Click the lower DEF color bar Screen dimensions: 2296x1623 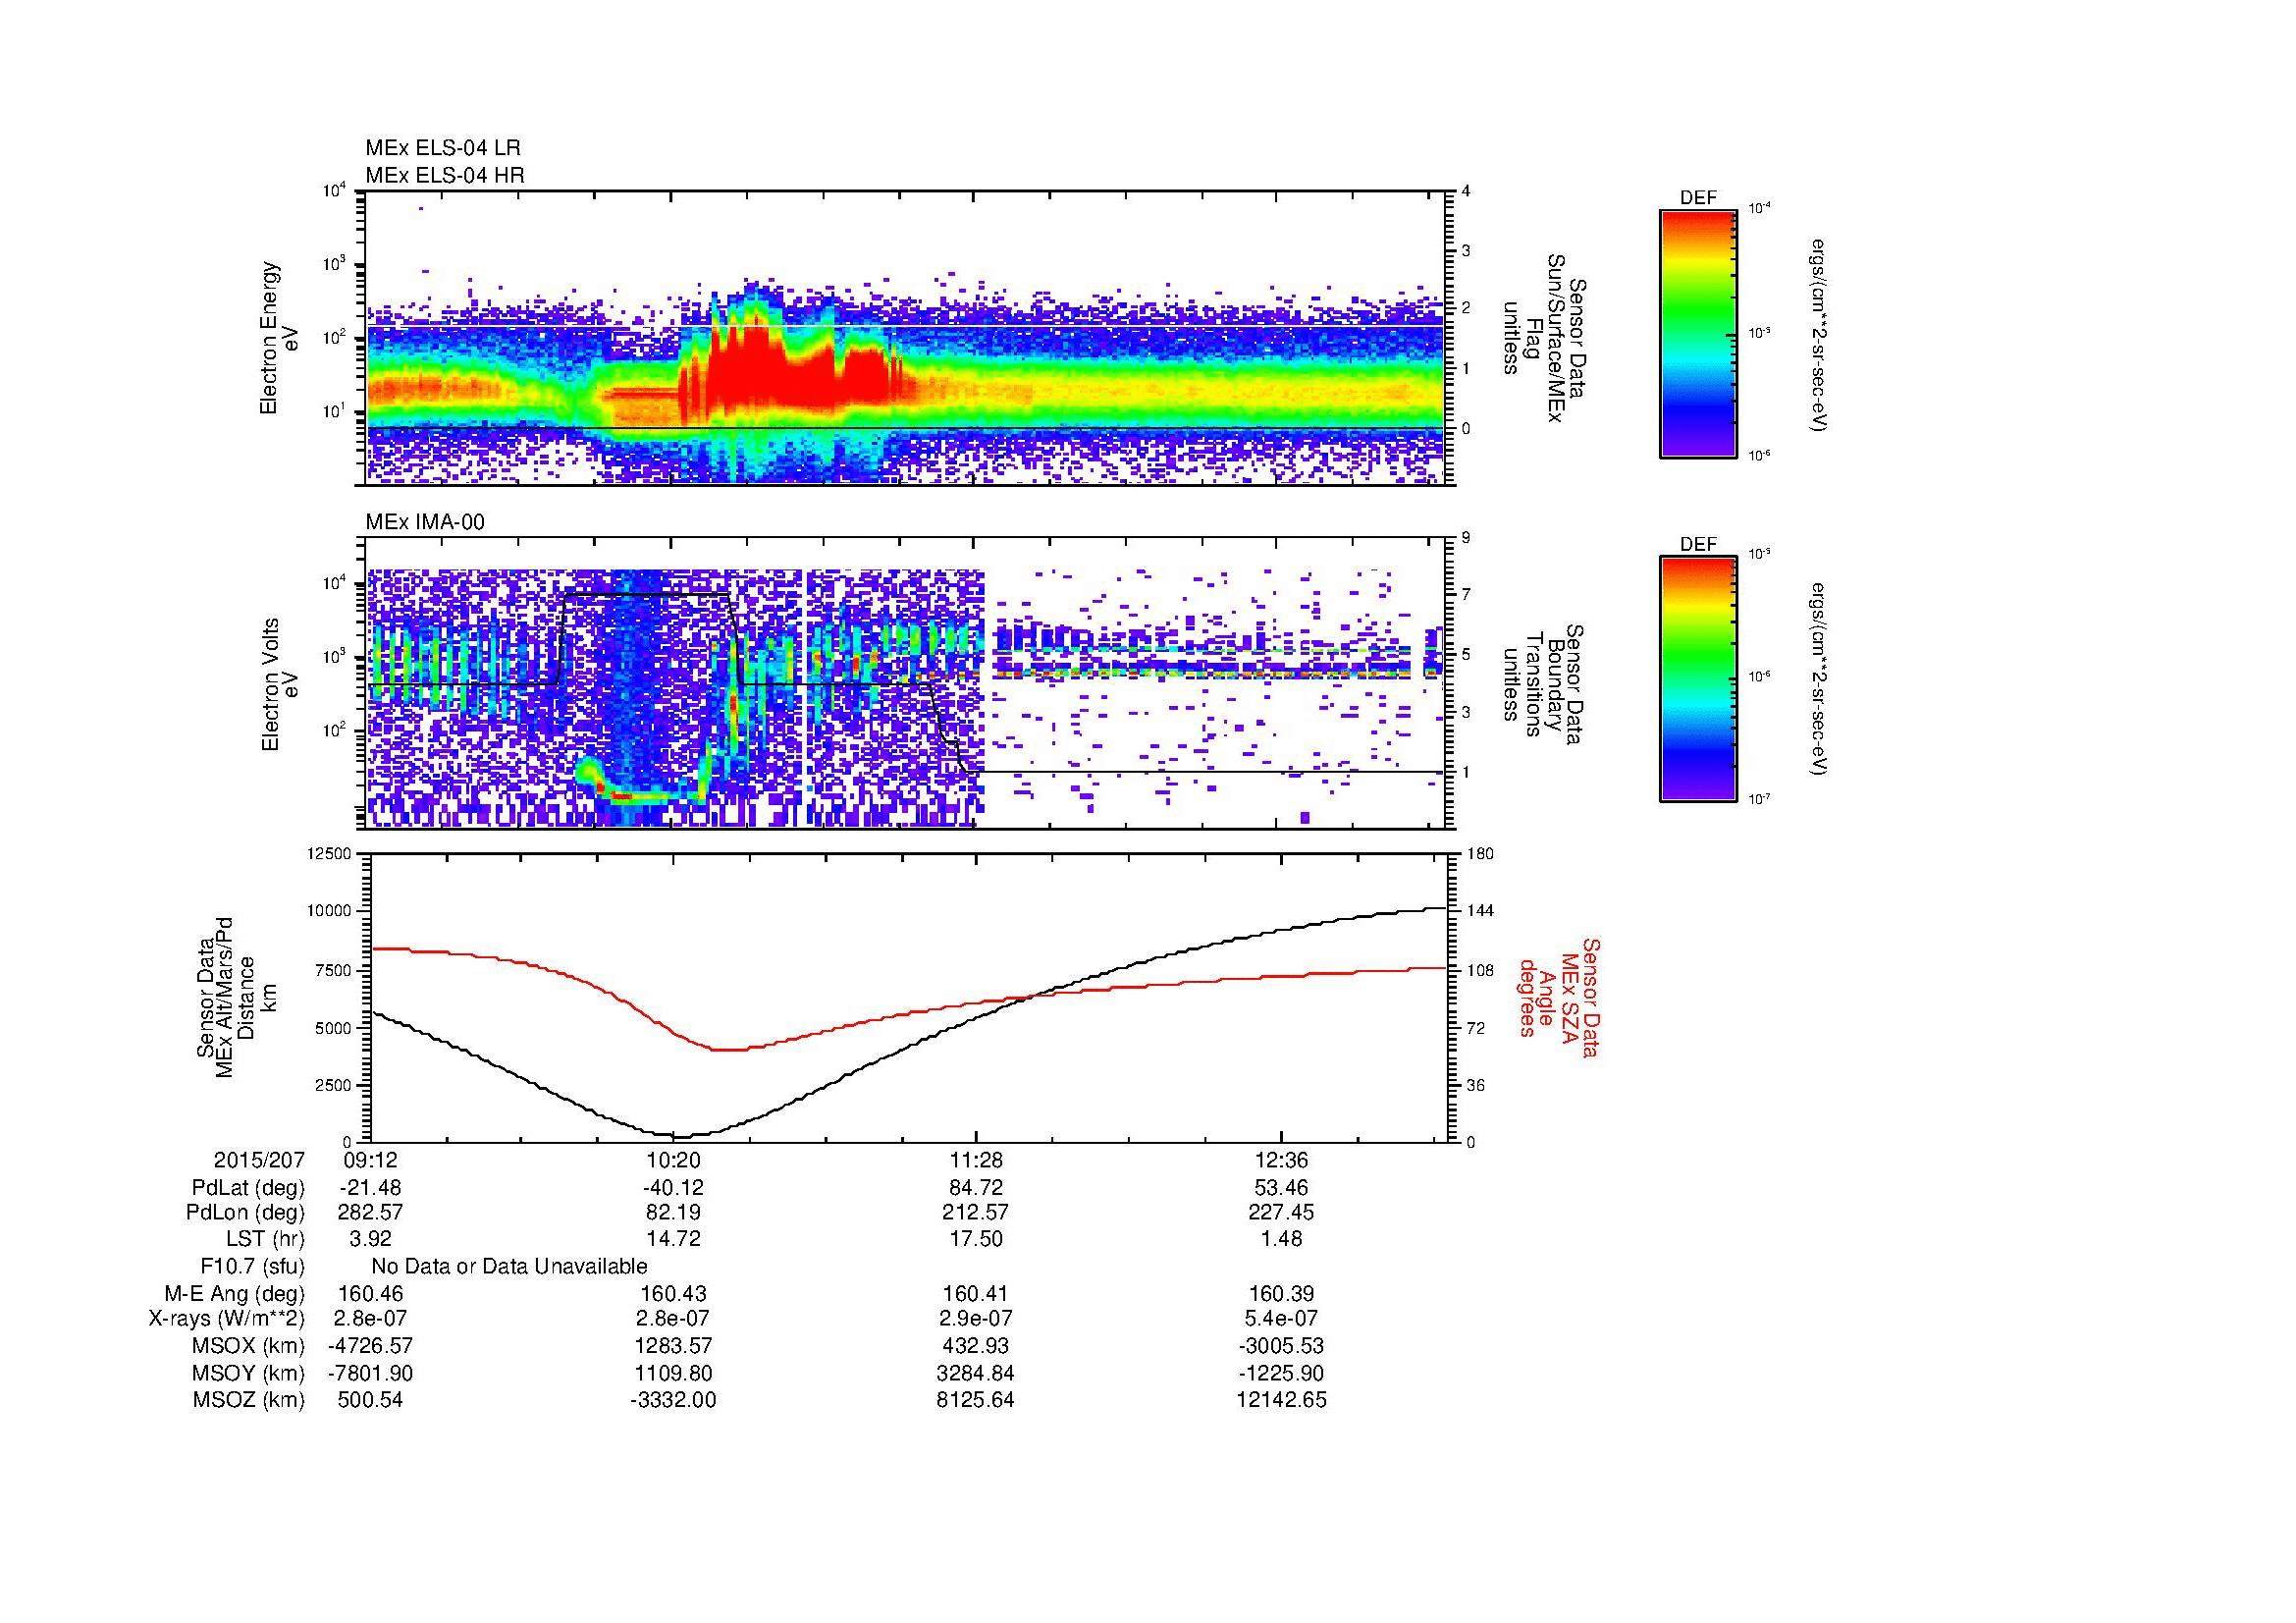[x=1698, y=679]
